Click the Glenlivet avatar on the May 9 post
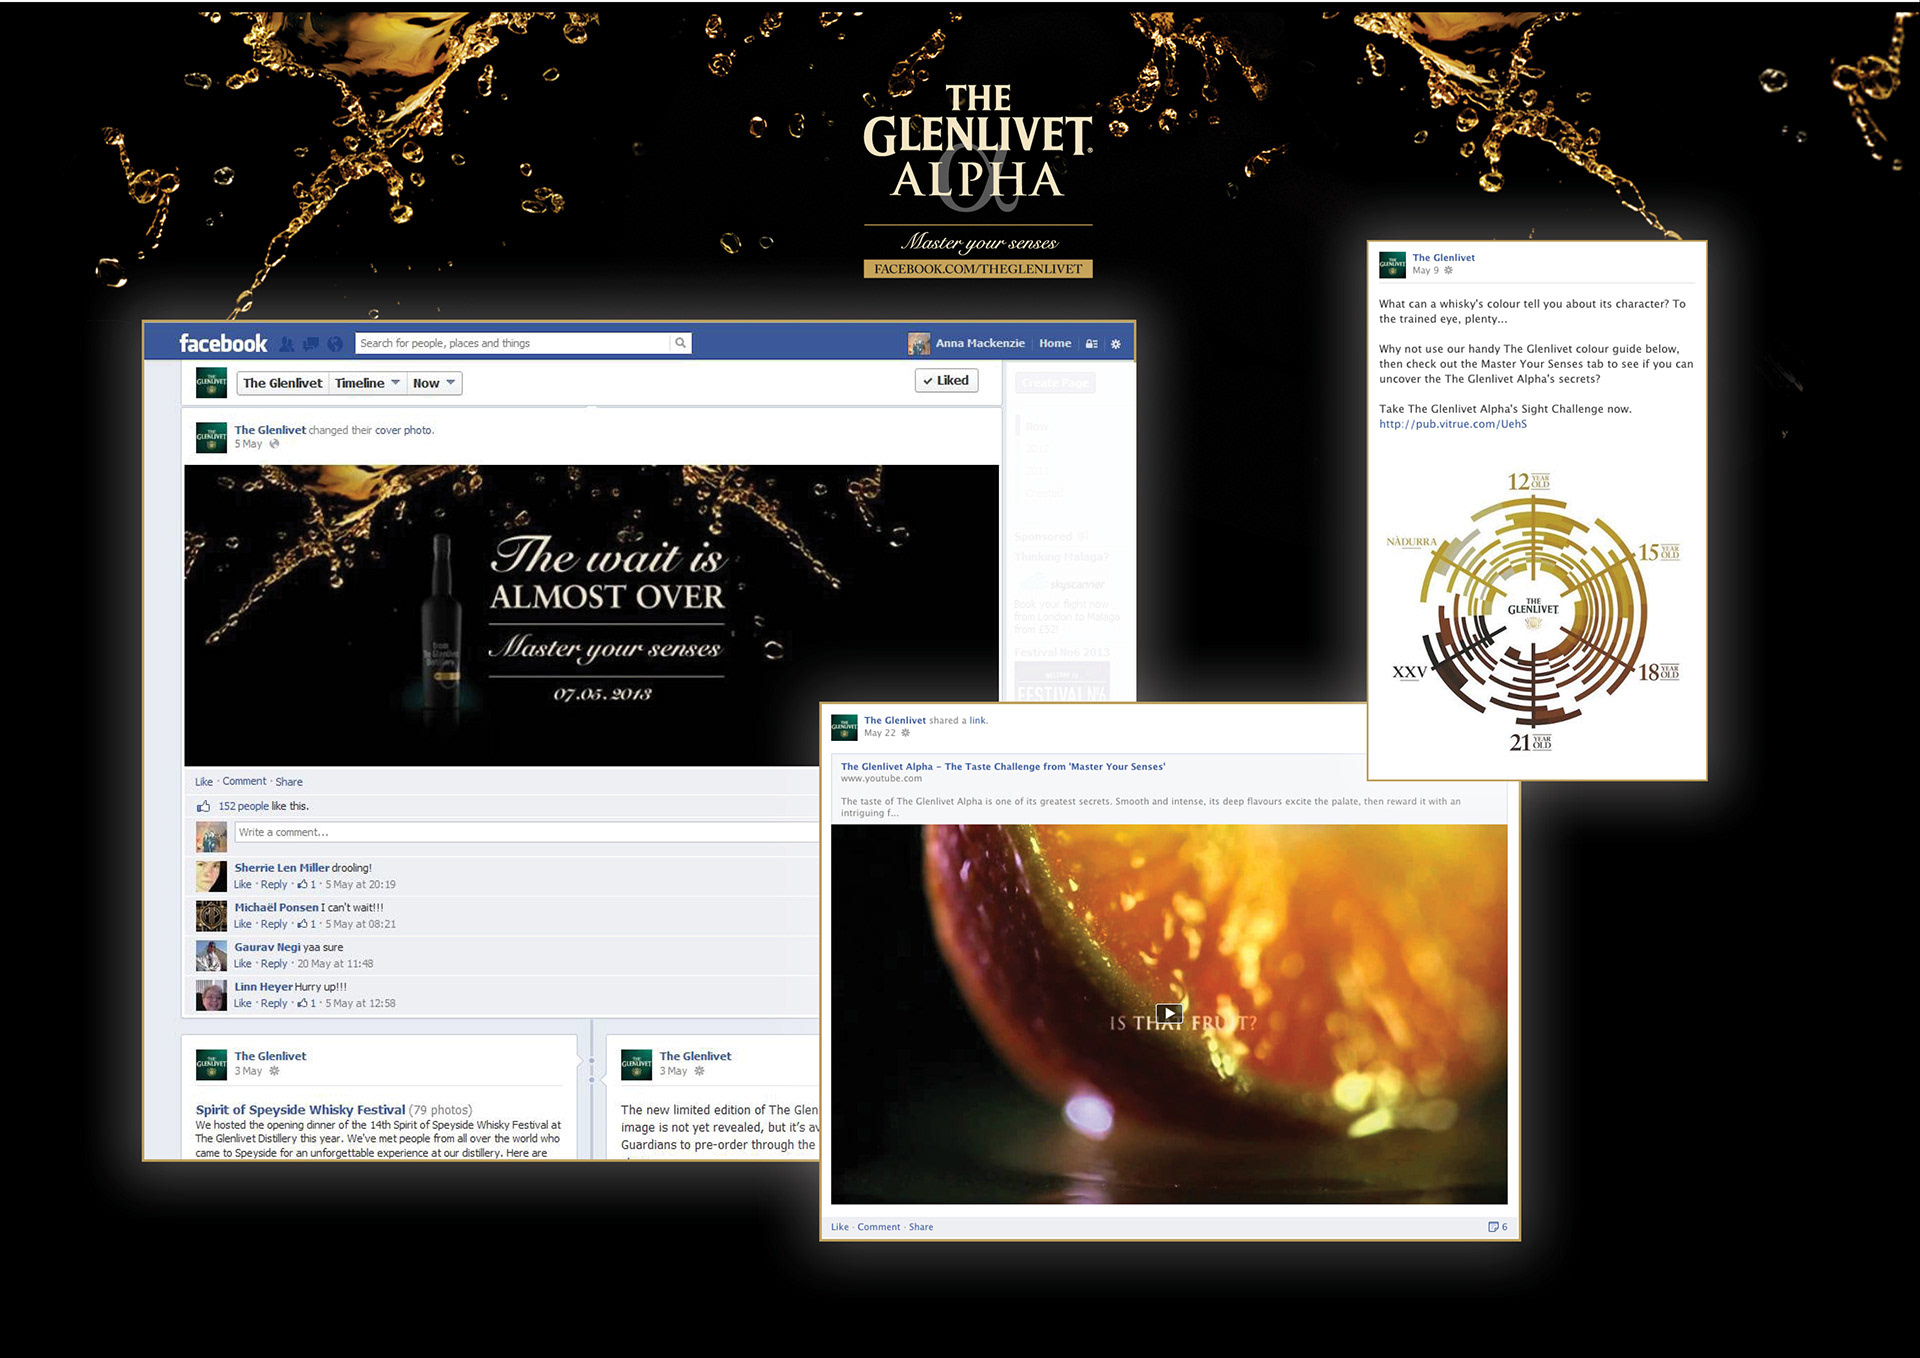This screenshot has width=1920, height=1358. pyautogui.click(x=1392, y=264)
